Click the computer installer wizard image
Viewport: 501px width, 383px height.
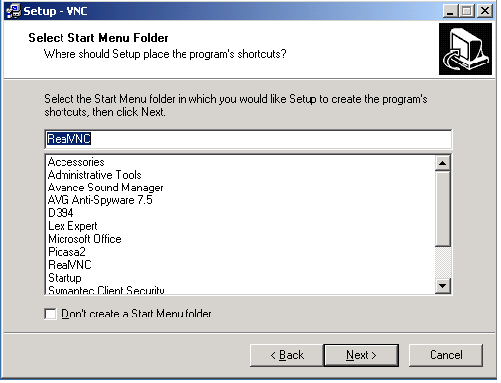[x=465, y=49]
